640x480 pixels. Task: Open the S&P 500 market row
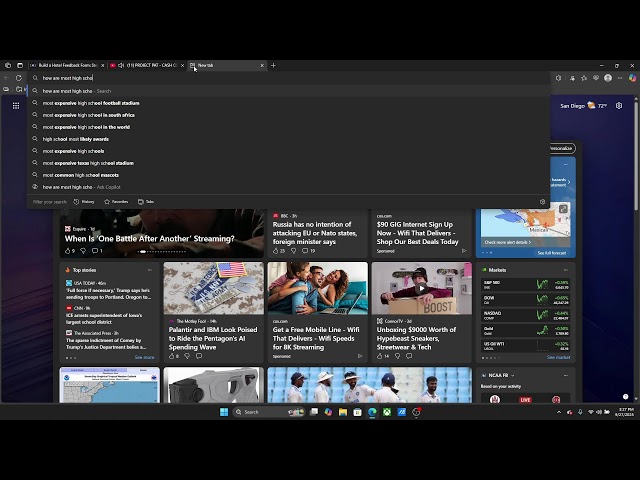click(x=526, y=284)
